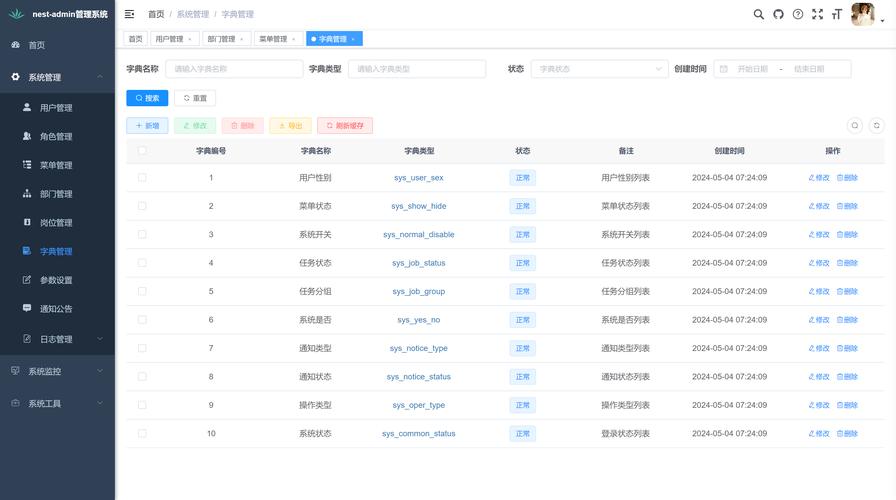The height and width of the screenshot is (500, 896).
Task: Expand the 系统监控 sidebar section
Action: coord(57,371)
